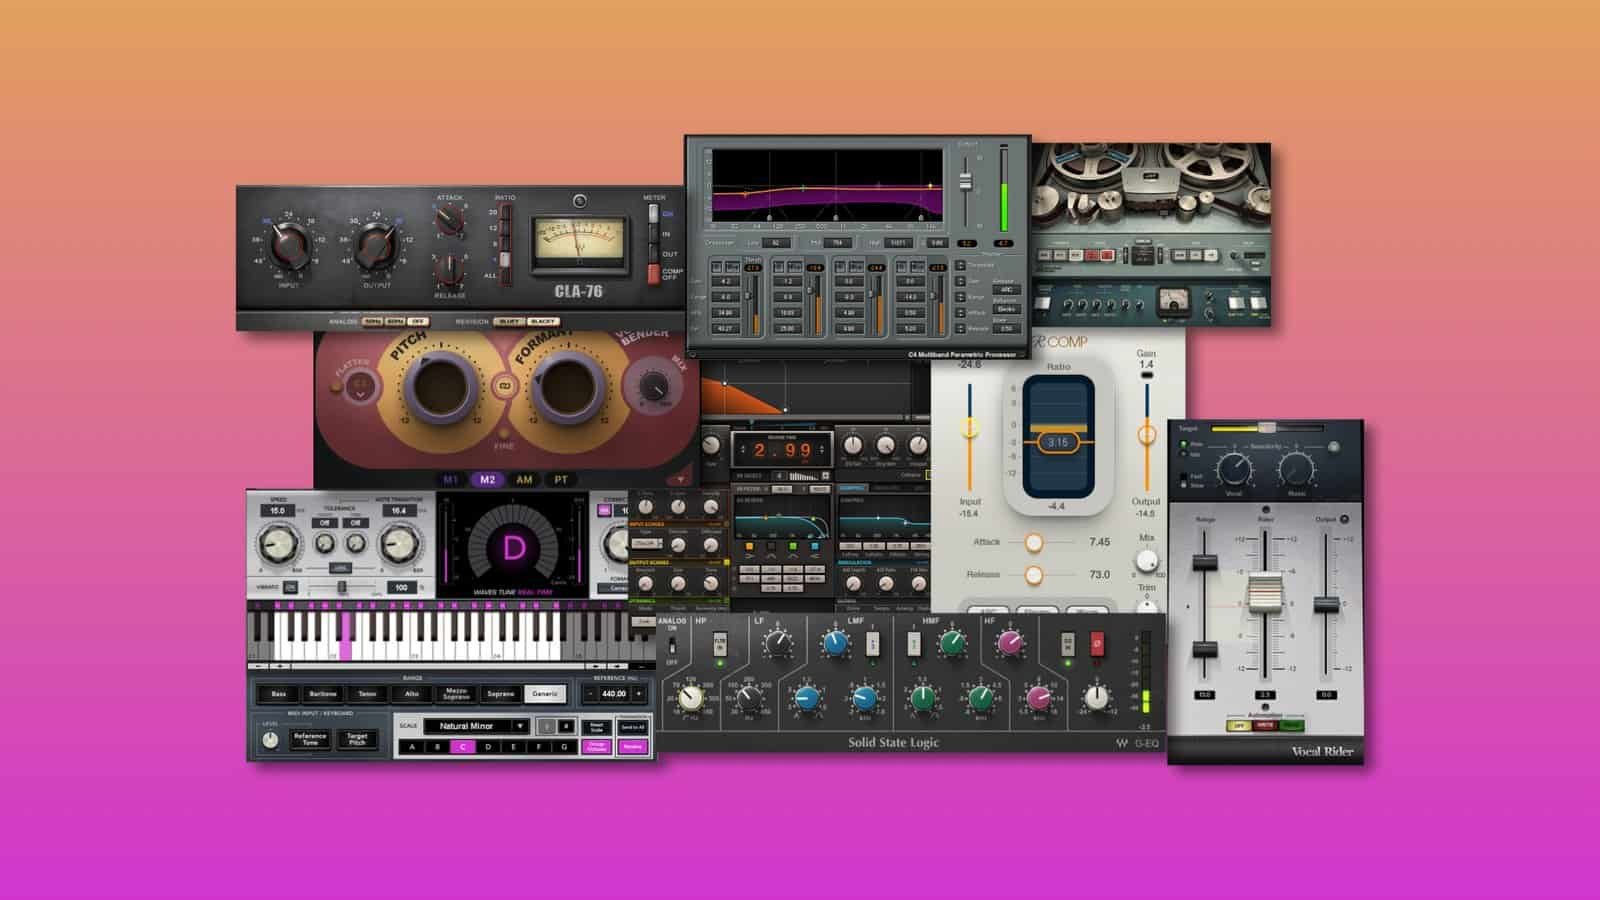
Task: Click the SSL G-EQ LF gain knob
Action: click(x=776, y=645)
